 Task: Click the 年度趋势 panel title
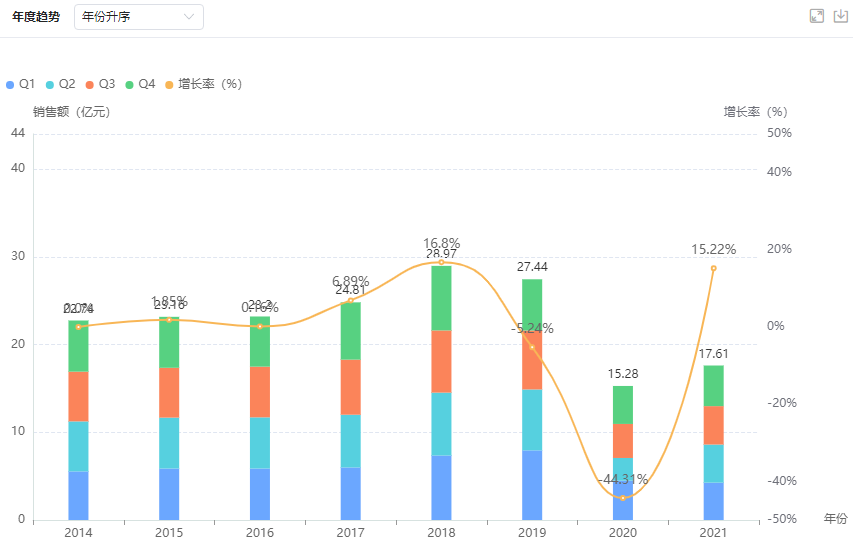coord(36,17)
